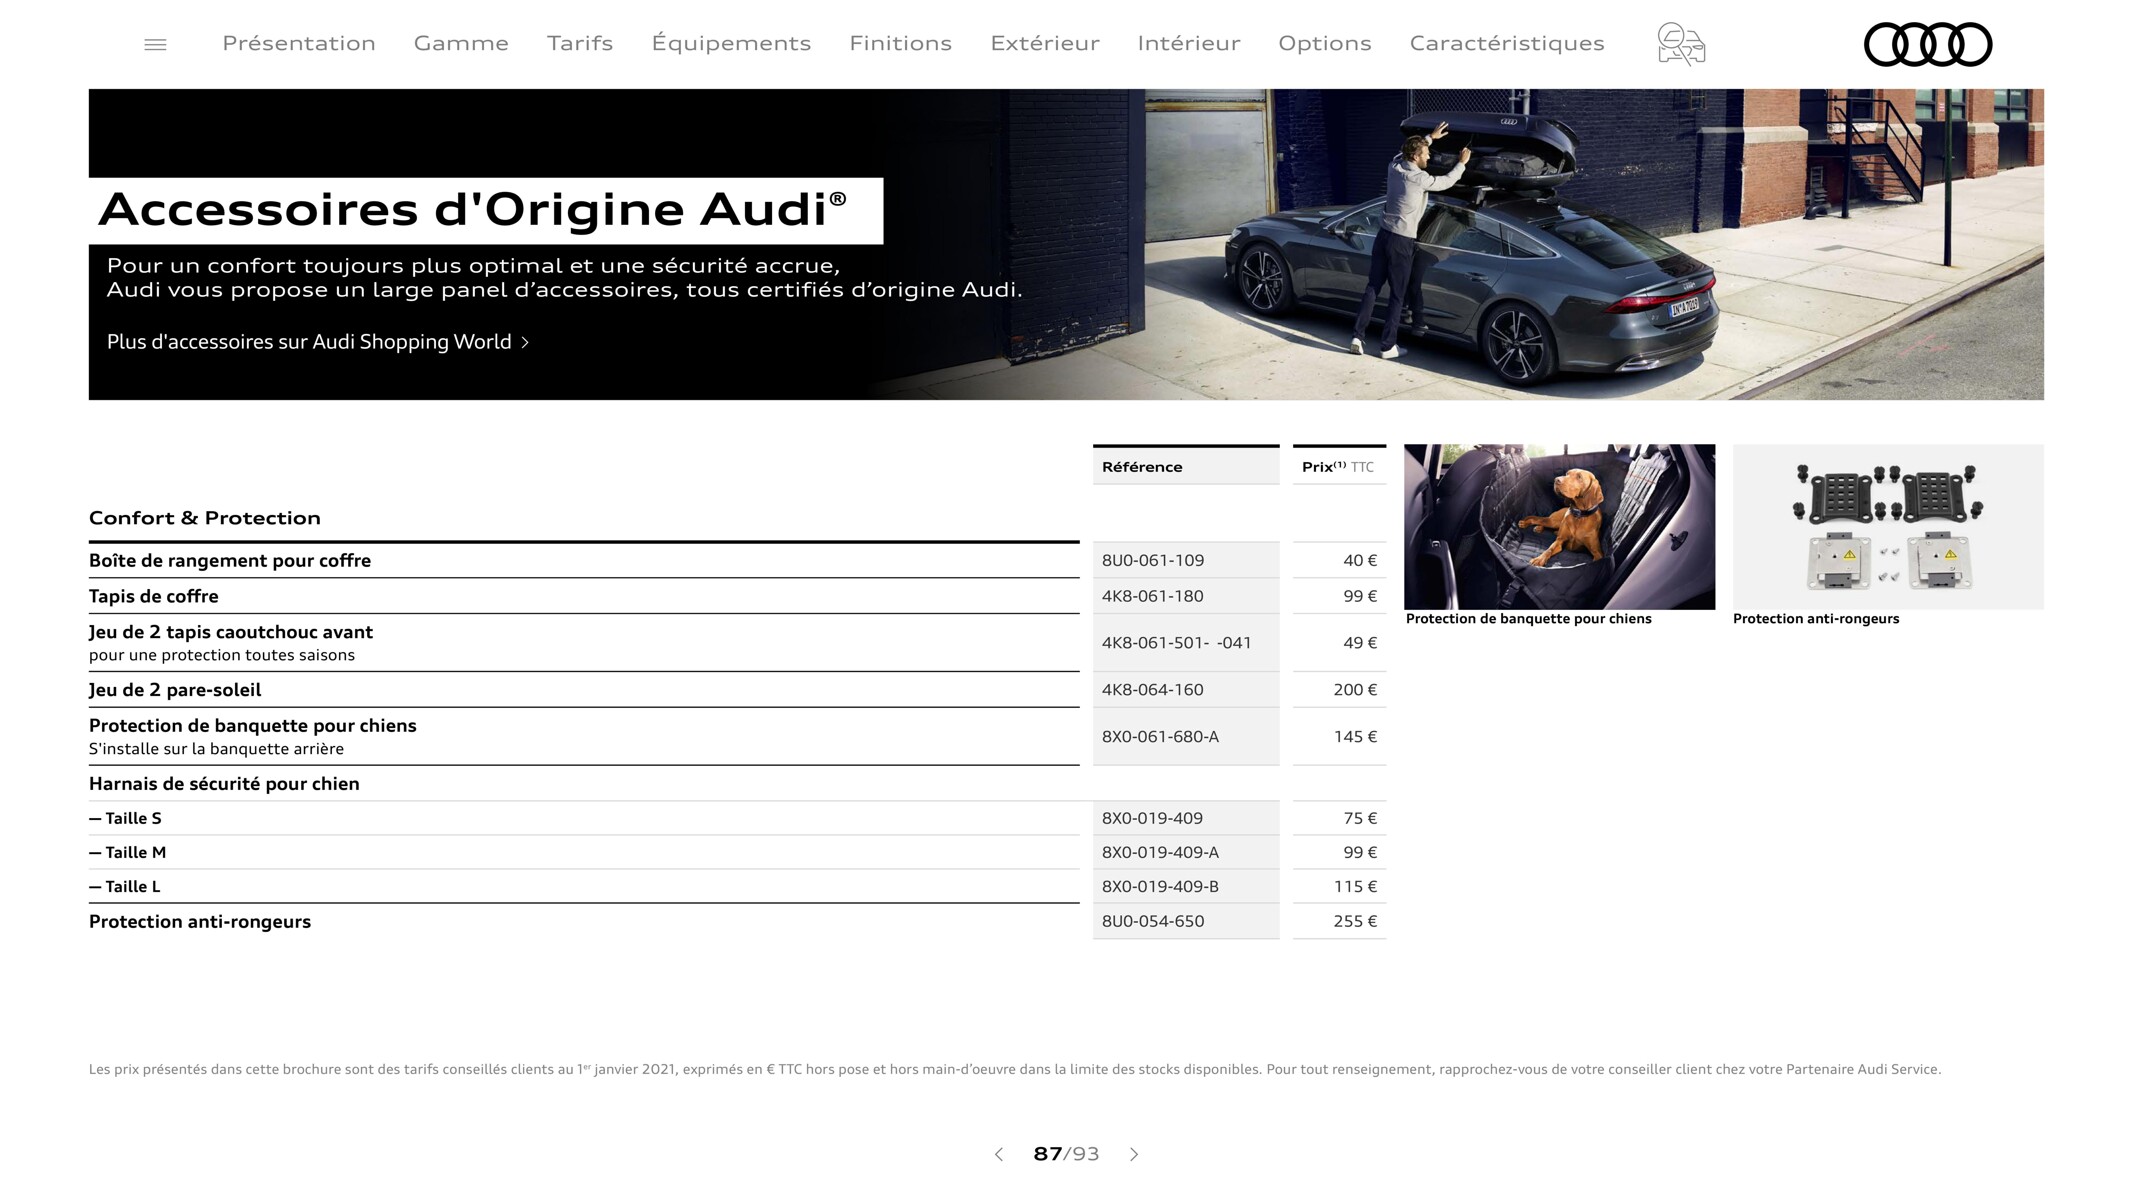Open the Présentation section

coord(299,43)
